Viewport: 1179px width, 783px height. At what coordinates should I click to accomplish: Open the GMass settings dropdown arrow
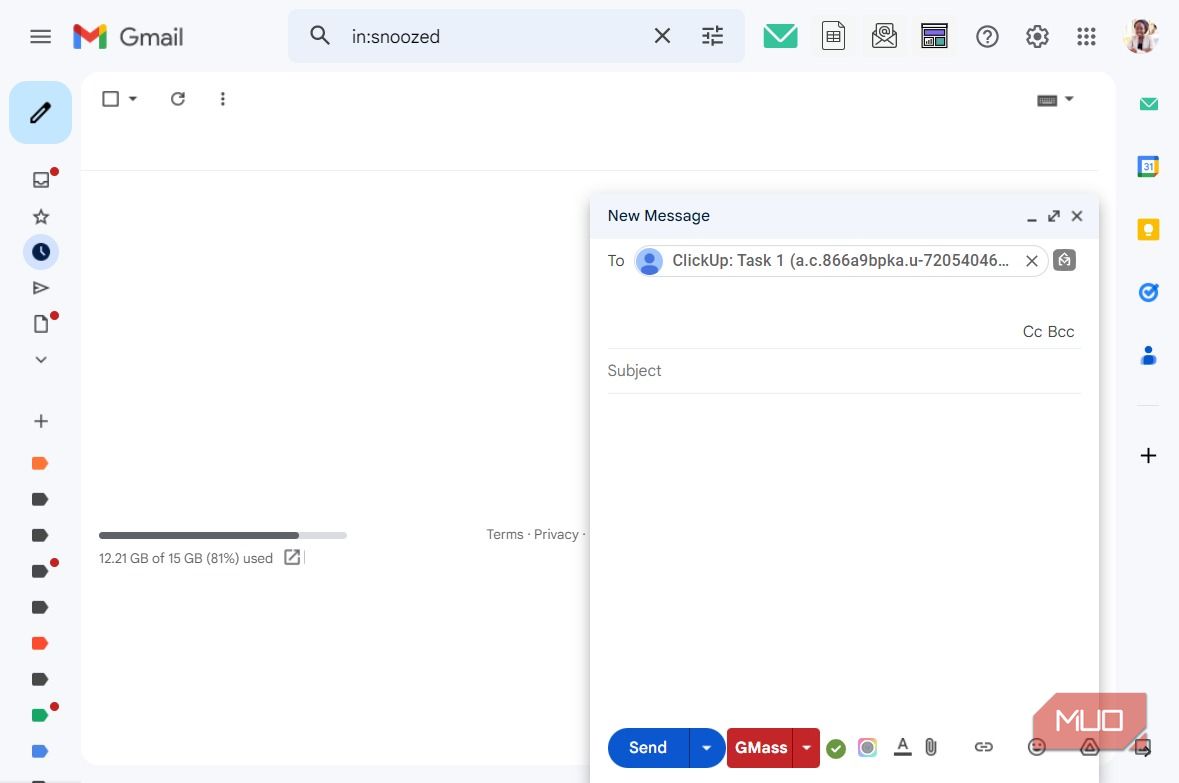pyautogui.click(x=806, y=748)
